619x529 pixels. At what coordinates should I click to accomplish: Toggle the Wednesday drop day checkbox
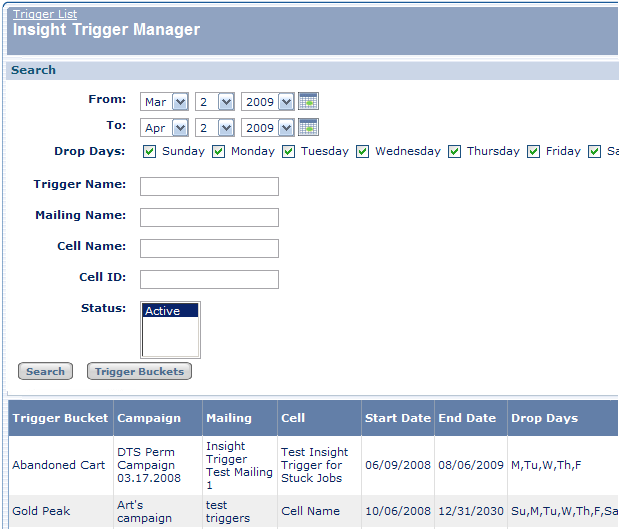click(363, 152)
